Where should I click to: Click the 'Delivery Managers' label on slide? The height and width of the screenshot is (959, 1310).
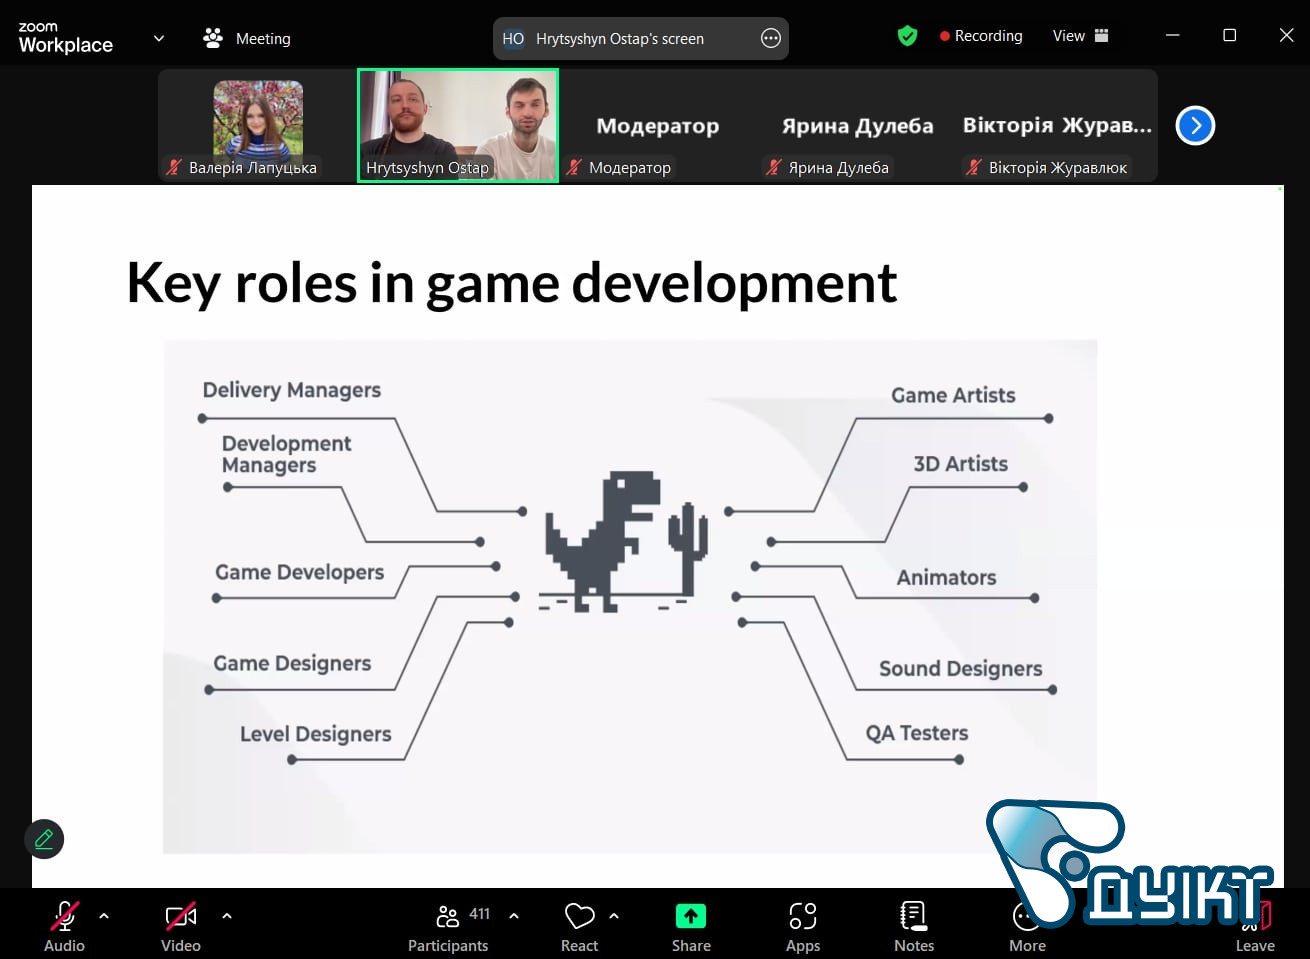[292, 390]
